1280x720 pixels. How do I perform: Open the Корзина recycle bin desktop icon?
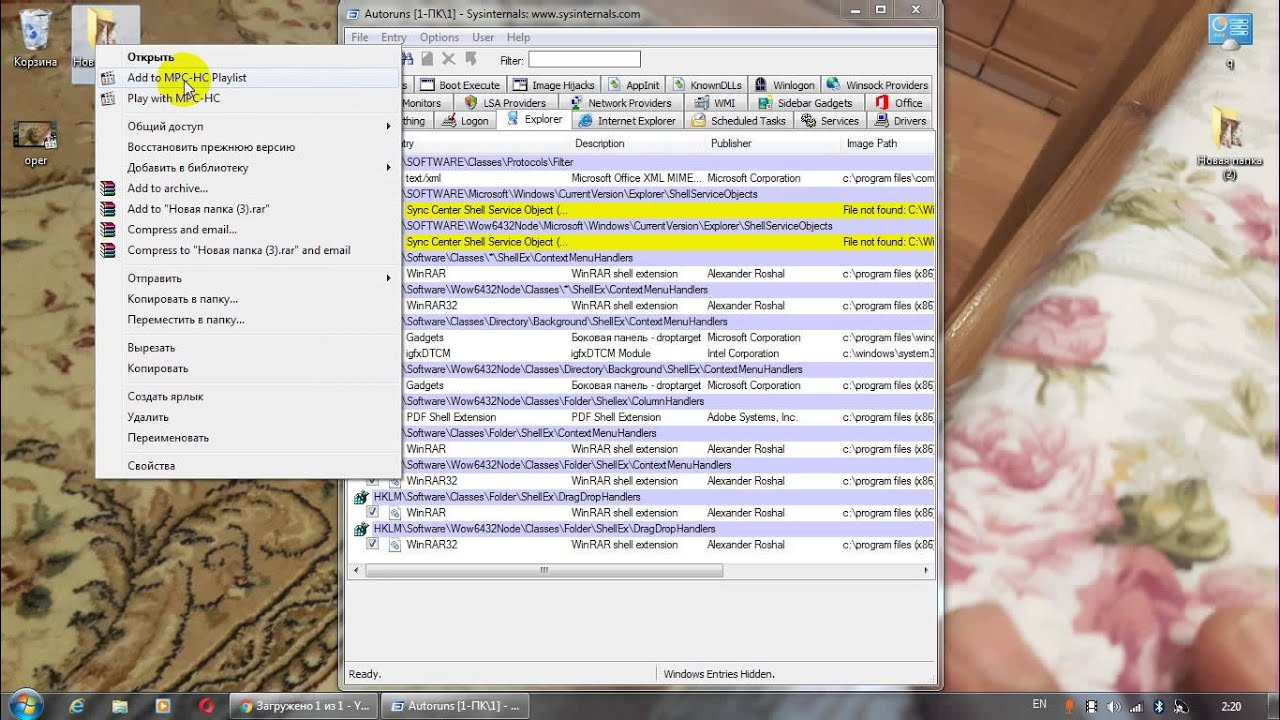(35, 38)
